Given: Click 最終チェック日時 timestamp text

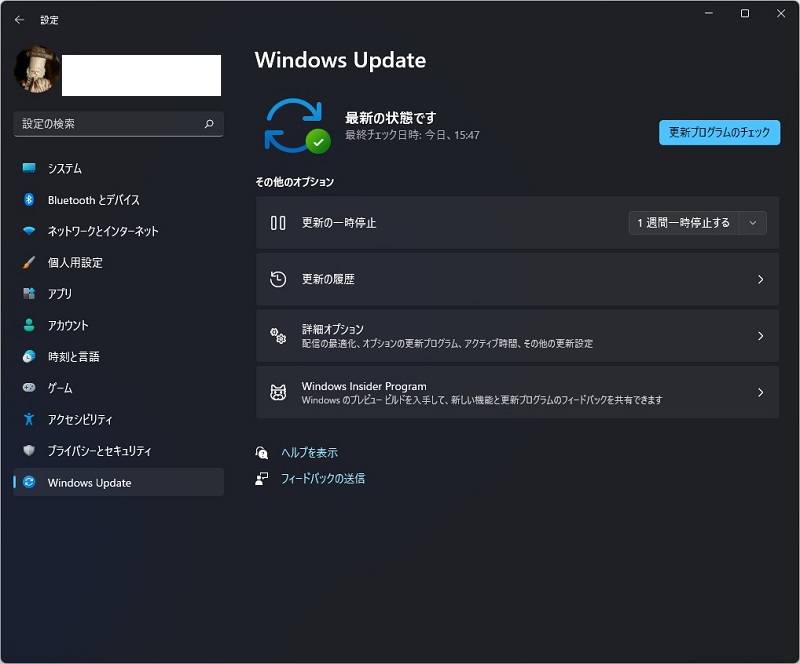Looking at the screenshot, I should point(412,135).
